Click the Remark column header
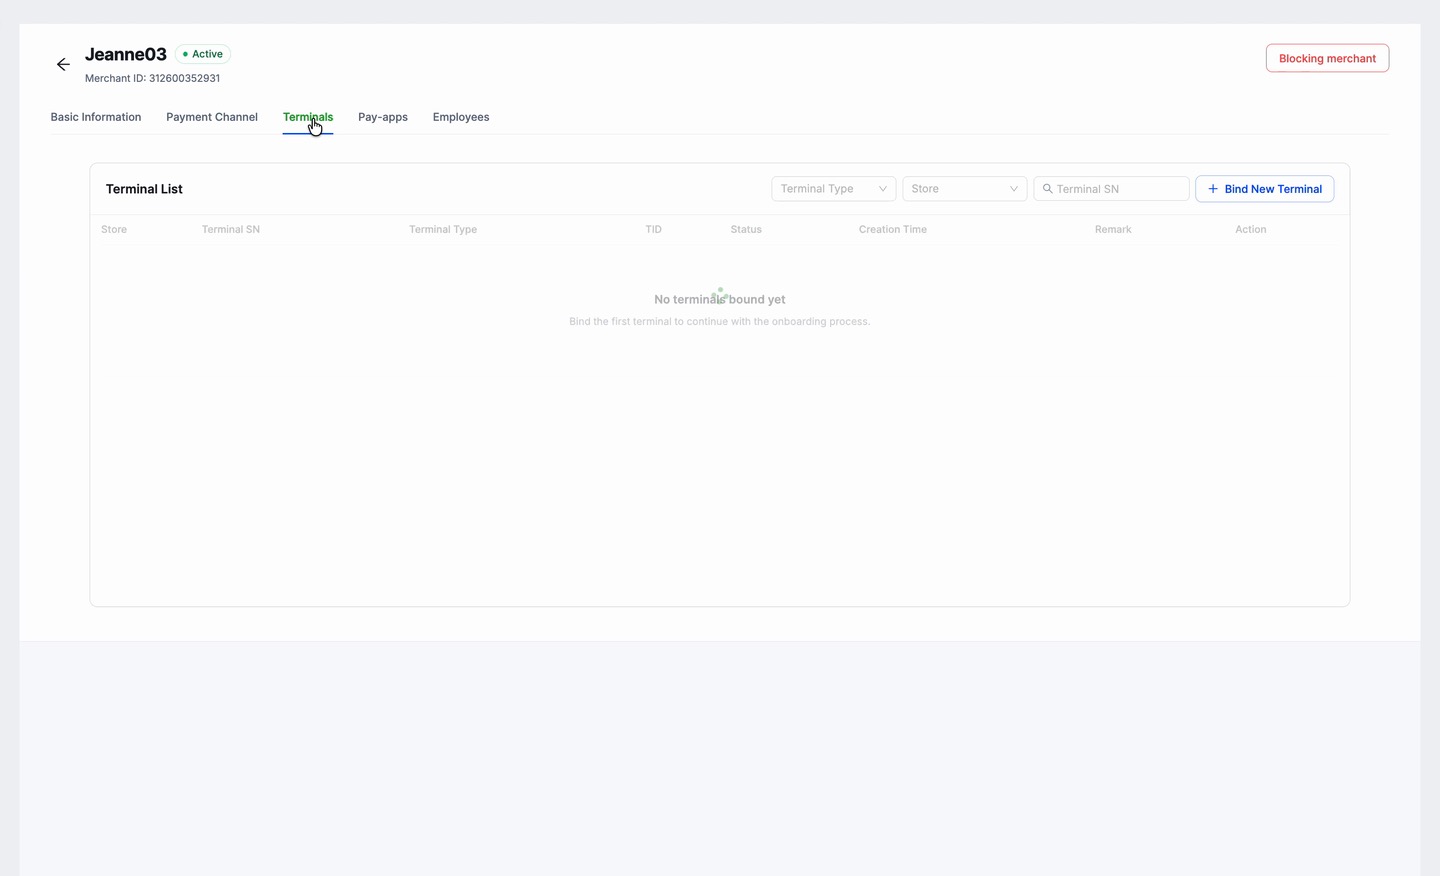Image resolution: width=1440 pixels, height=876 pixels. (1113, 229)
